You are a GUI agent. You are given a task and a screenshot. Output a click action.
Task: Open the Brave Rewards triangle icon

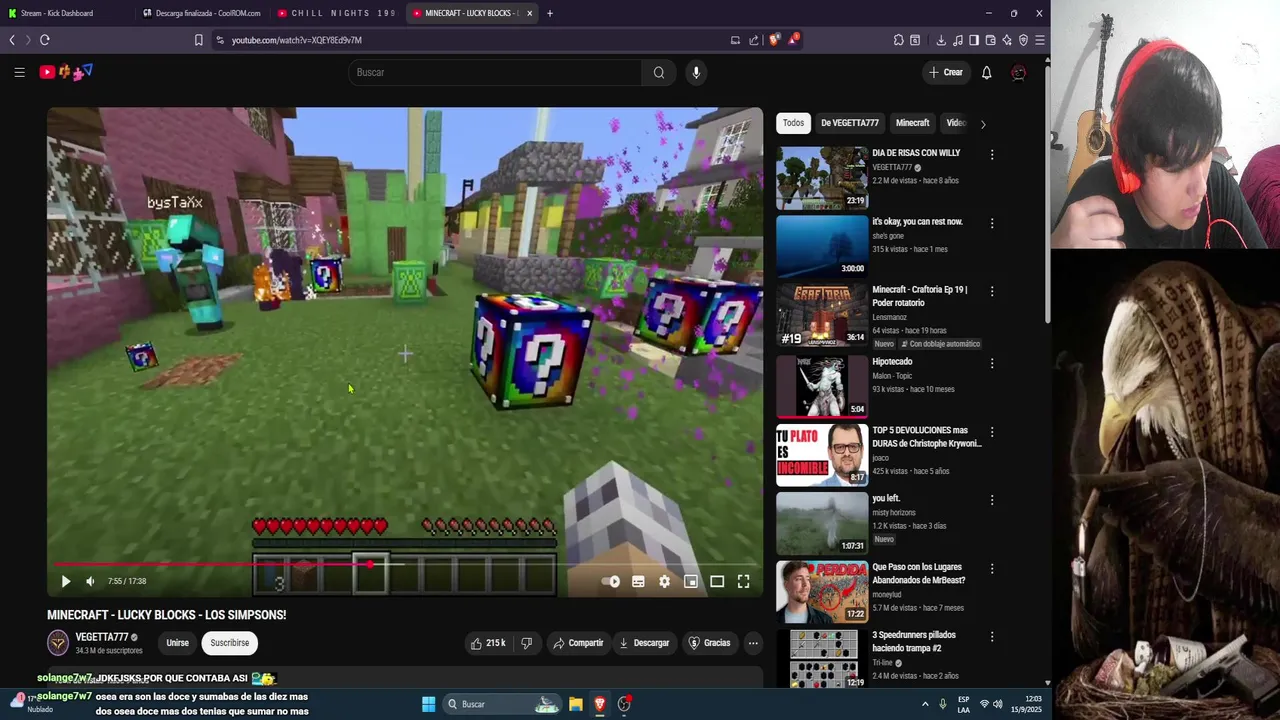pos(793,40)
